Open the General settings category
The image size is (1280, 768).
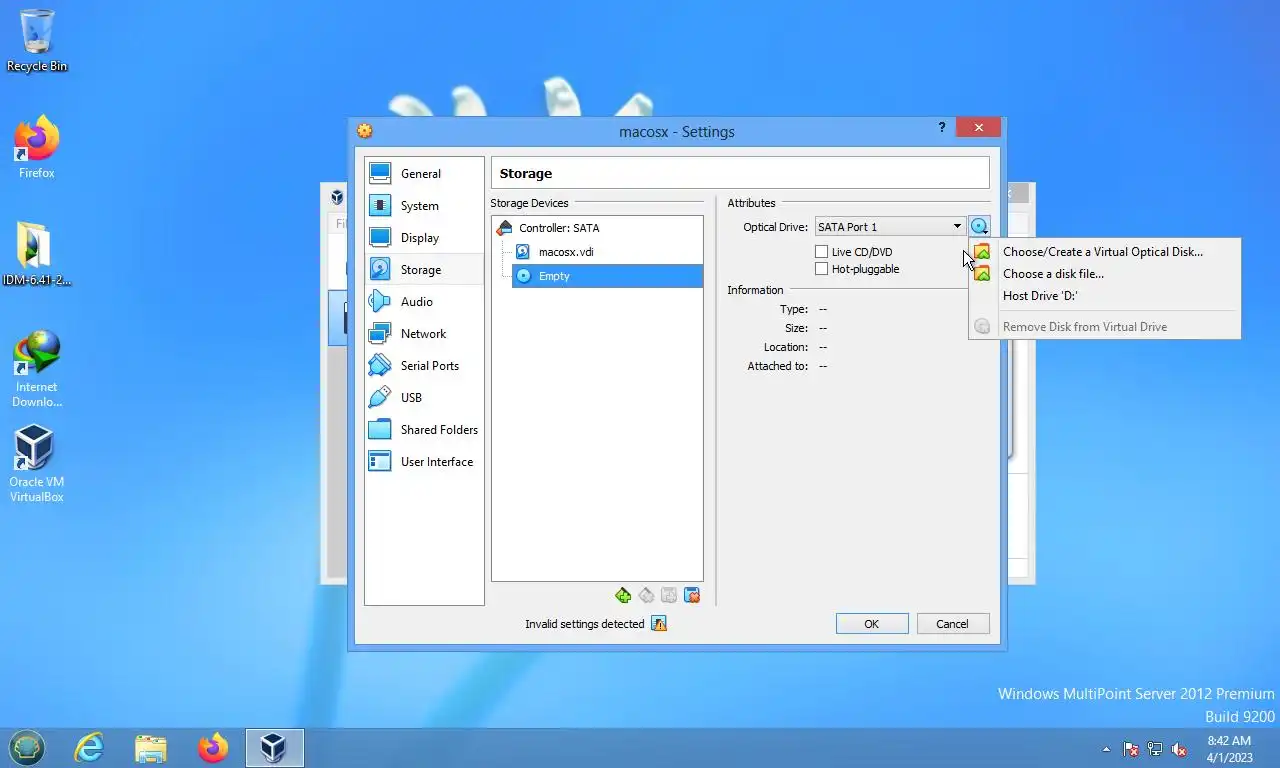424,173
